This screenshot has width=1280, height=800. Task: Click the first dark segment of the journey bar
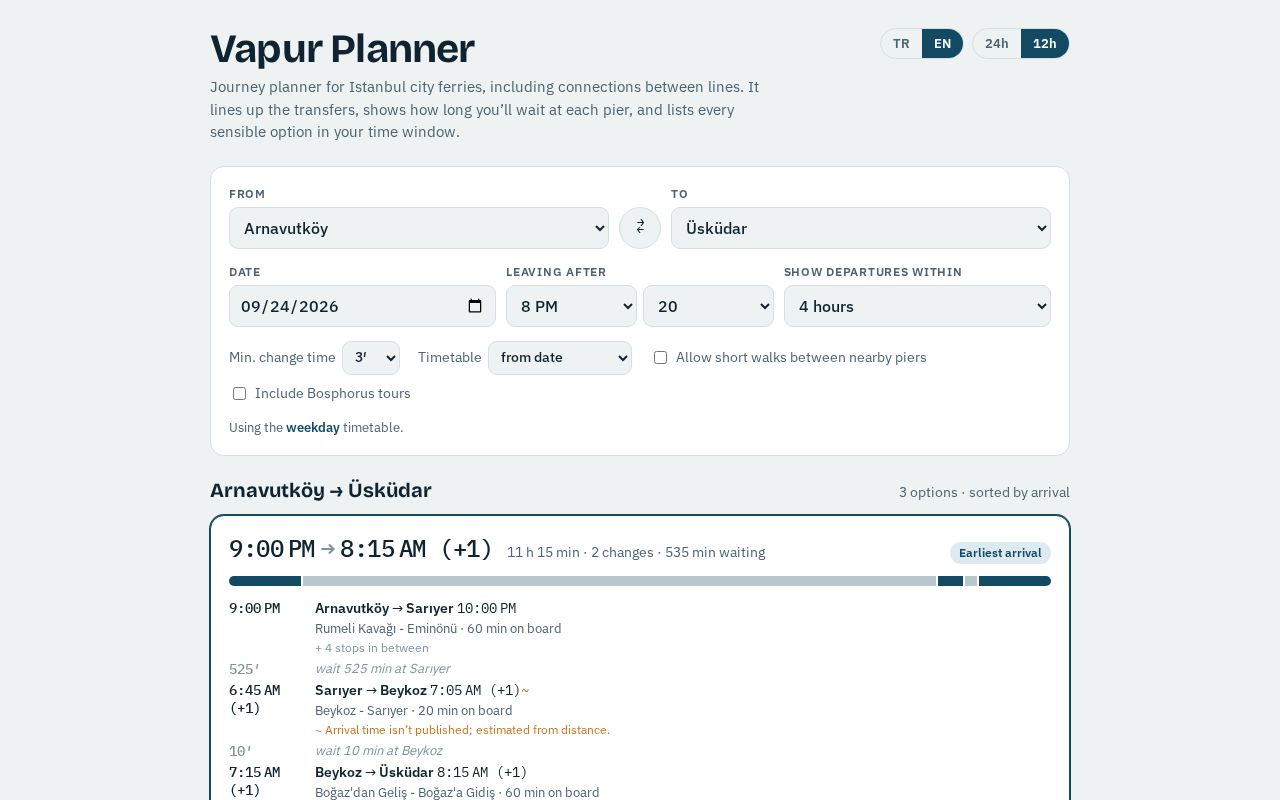click(x=265, y=581)
